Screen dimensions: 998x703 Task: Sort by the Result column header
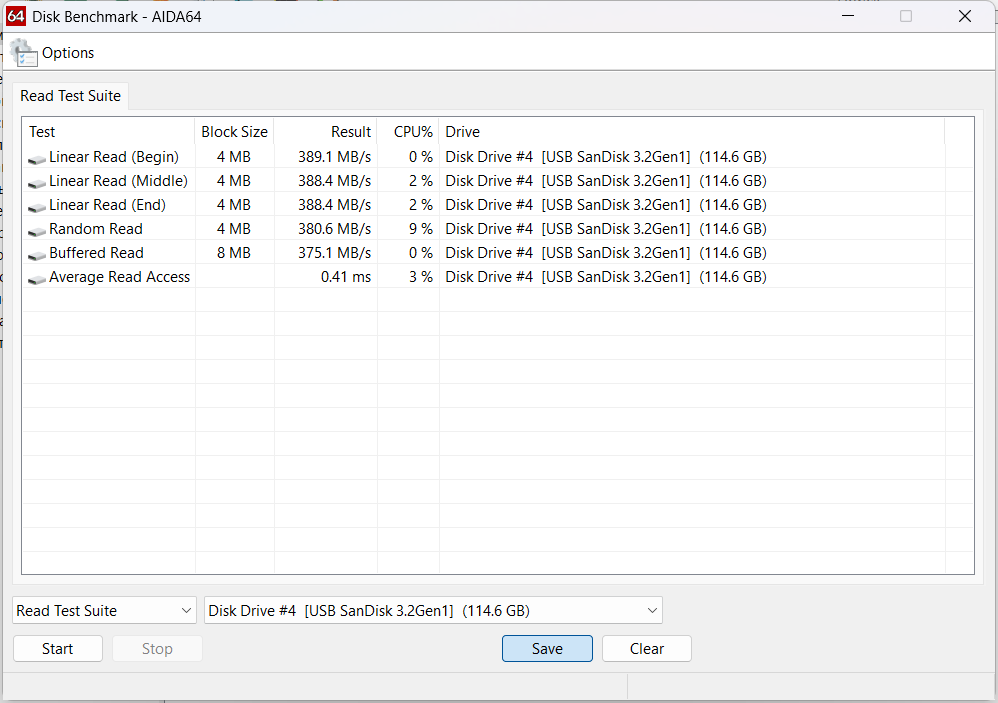pyautogui.click(x=326, y=132)
